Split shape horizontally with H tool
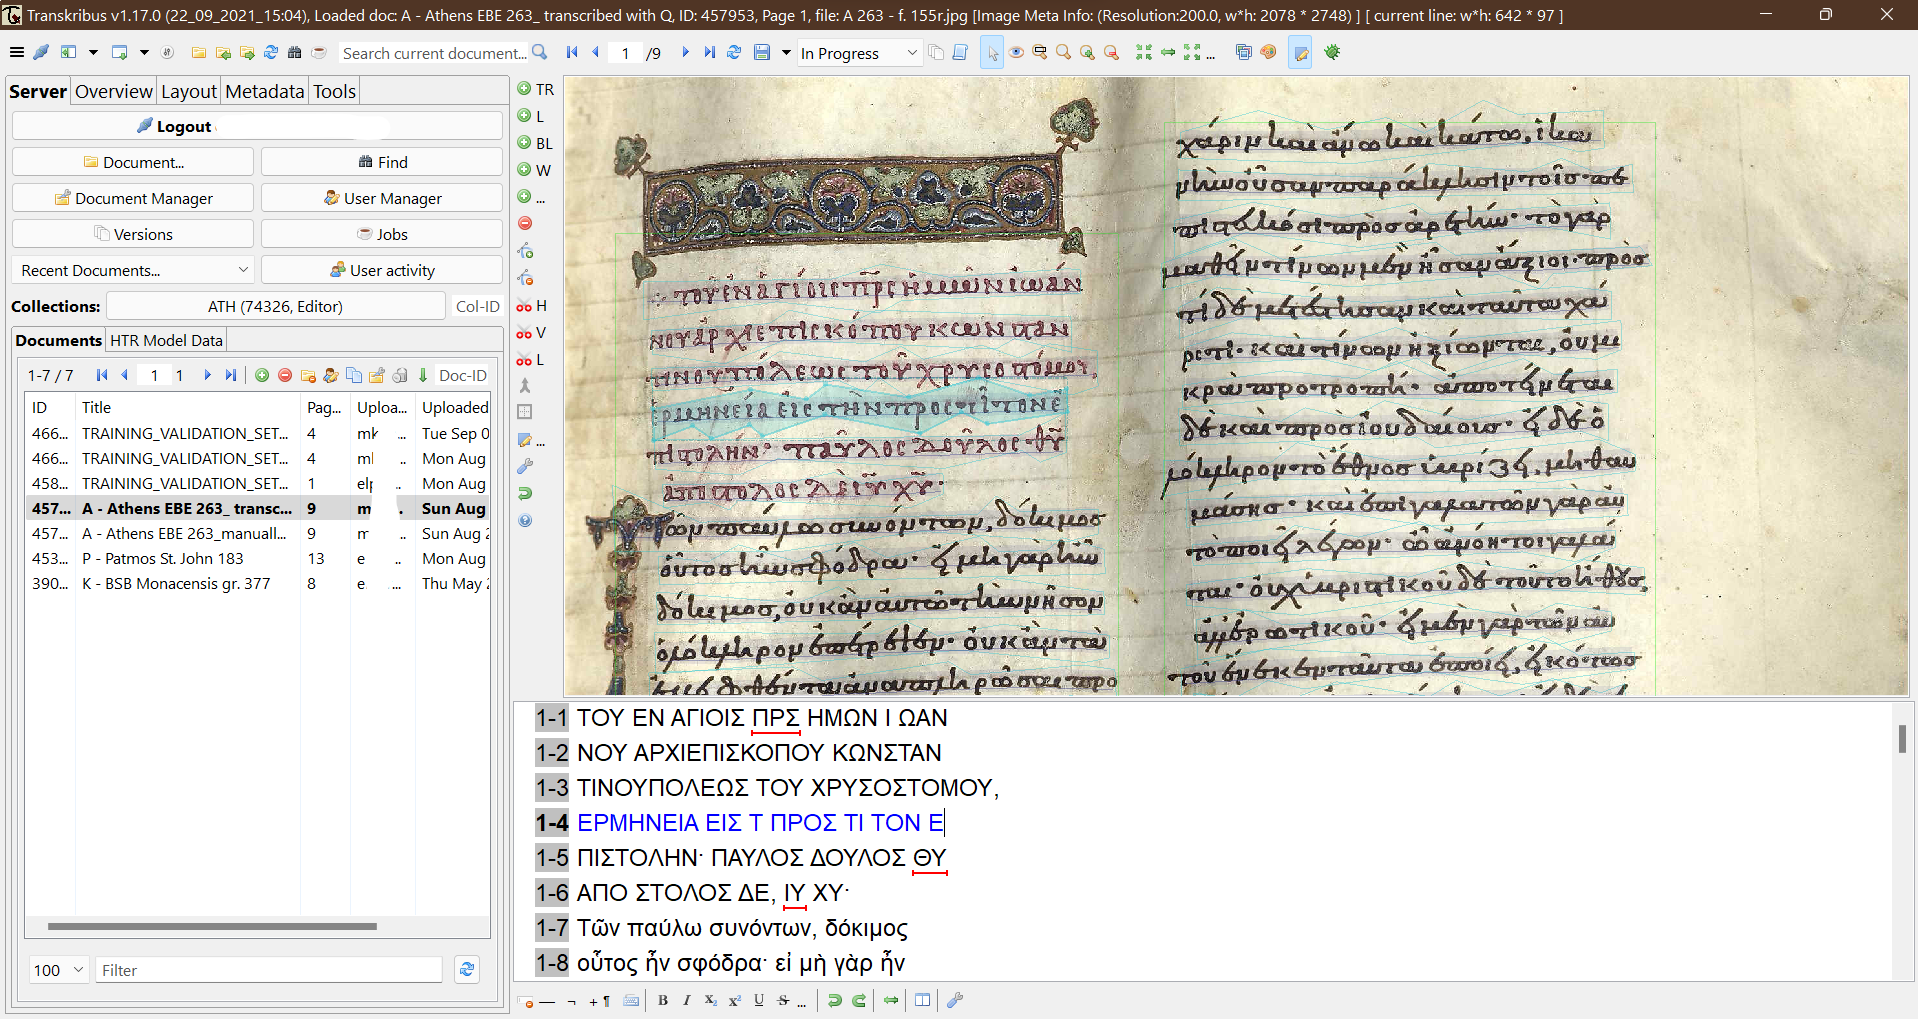The height and width of the screenshot is (1019, 1918). click(x=532, y=306)
